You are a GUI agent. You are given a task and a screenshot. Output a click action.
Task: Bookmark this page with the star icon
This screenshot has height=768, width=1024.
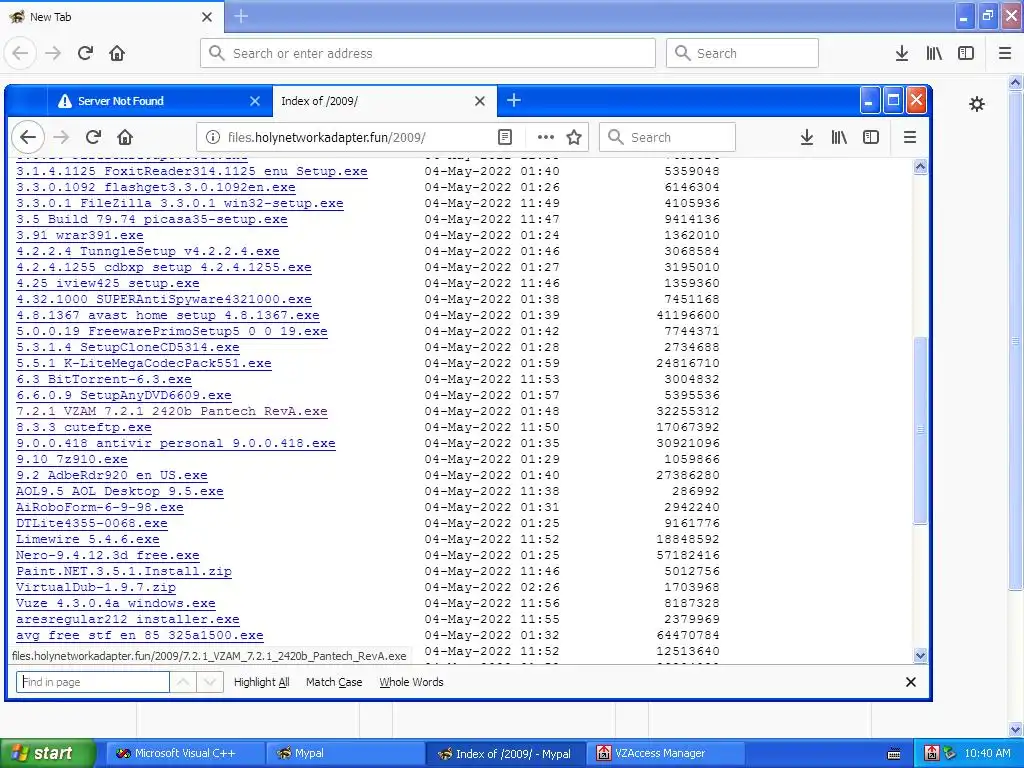pos(574,137)
